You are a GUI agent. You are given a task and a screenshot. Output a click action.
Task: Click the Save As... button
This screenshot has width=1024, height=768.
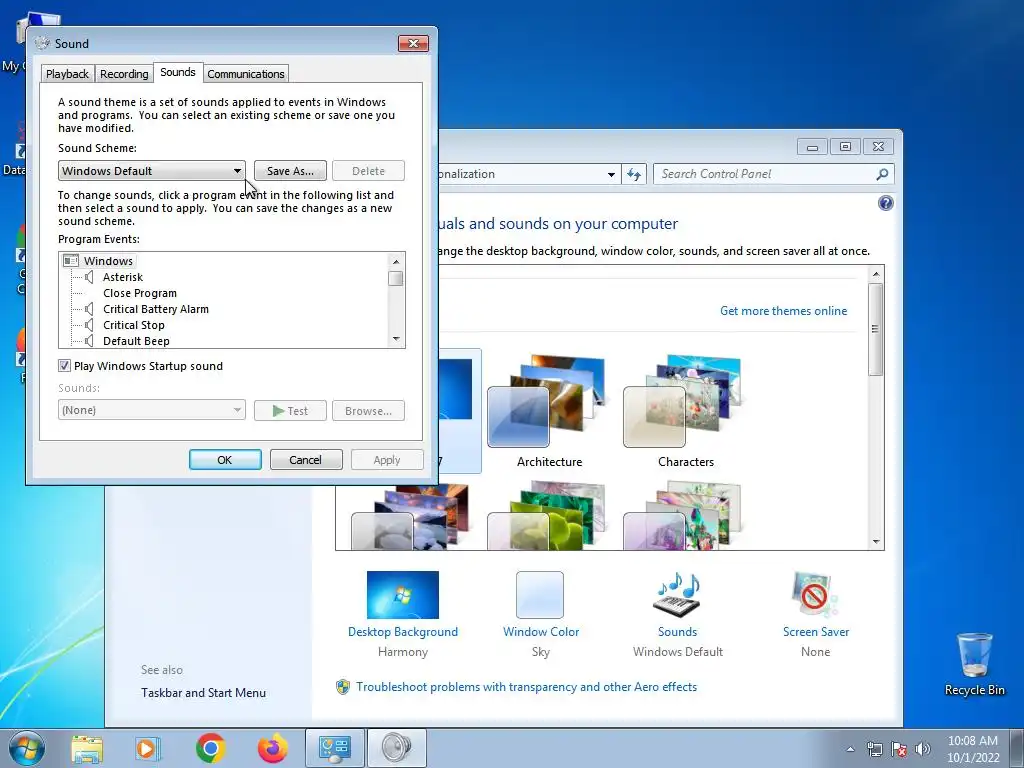click(x=290, y=171)
